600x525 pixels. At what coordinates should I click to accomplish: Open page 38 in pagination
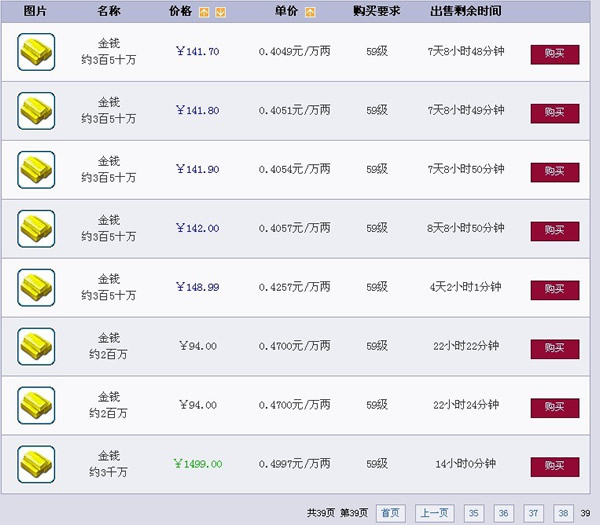click(563, 513)
